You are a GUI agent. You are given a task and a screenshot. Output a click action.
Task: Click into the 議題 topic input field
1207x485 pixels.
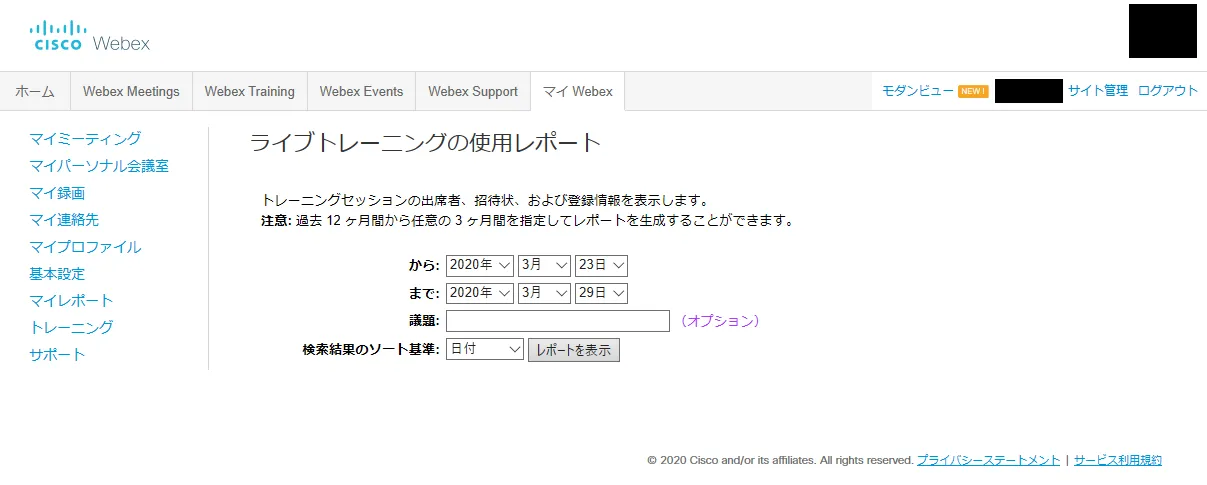coord(558,321)
